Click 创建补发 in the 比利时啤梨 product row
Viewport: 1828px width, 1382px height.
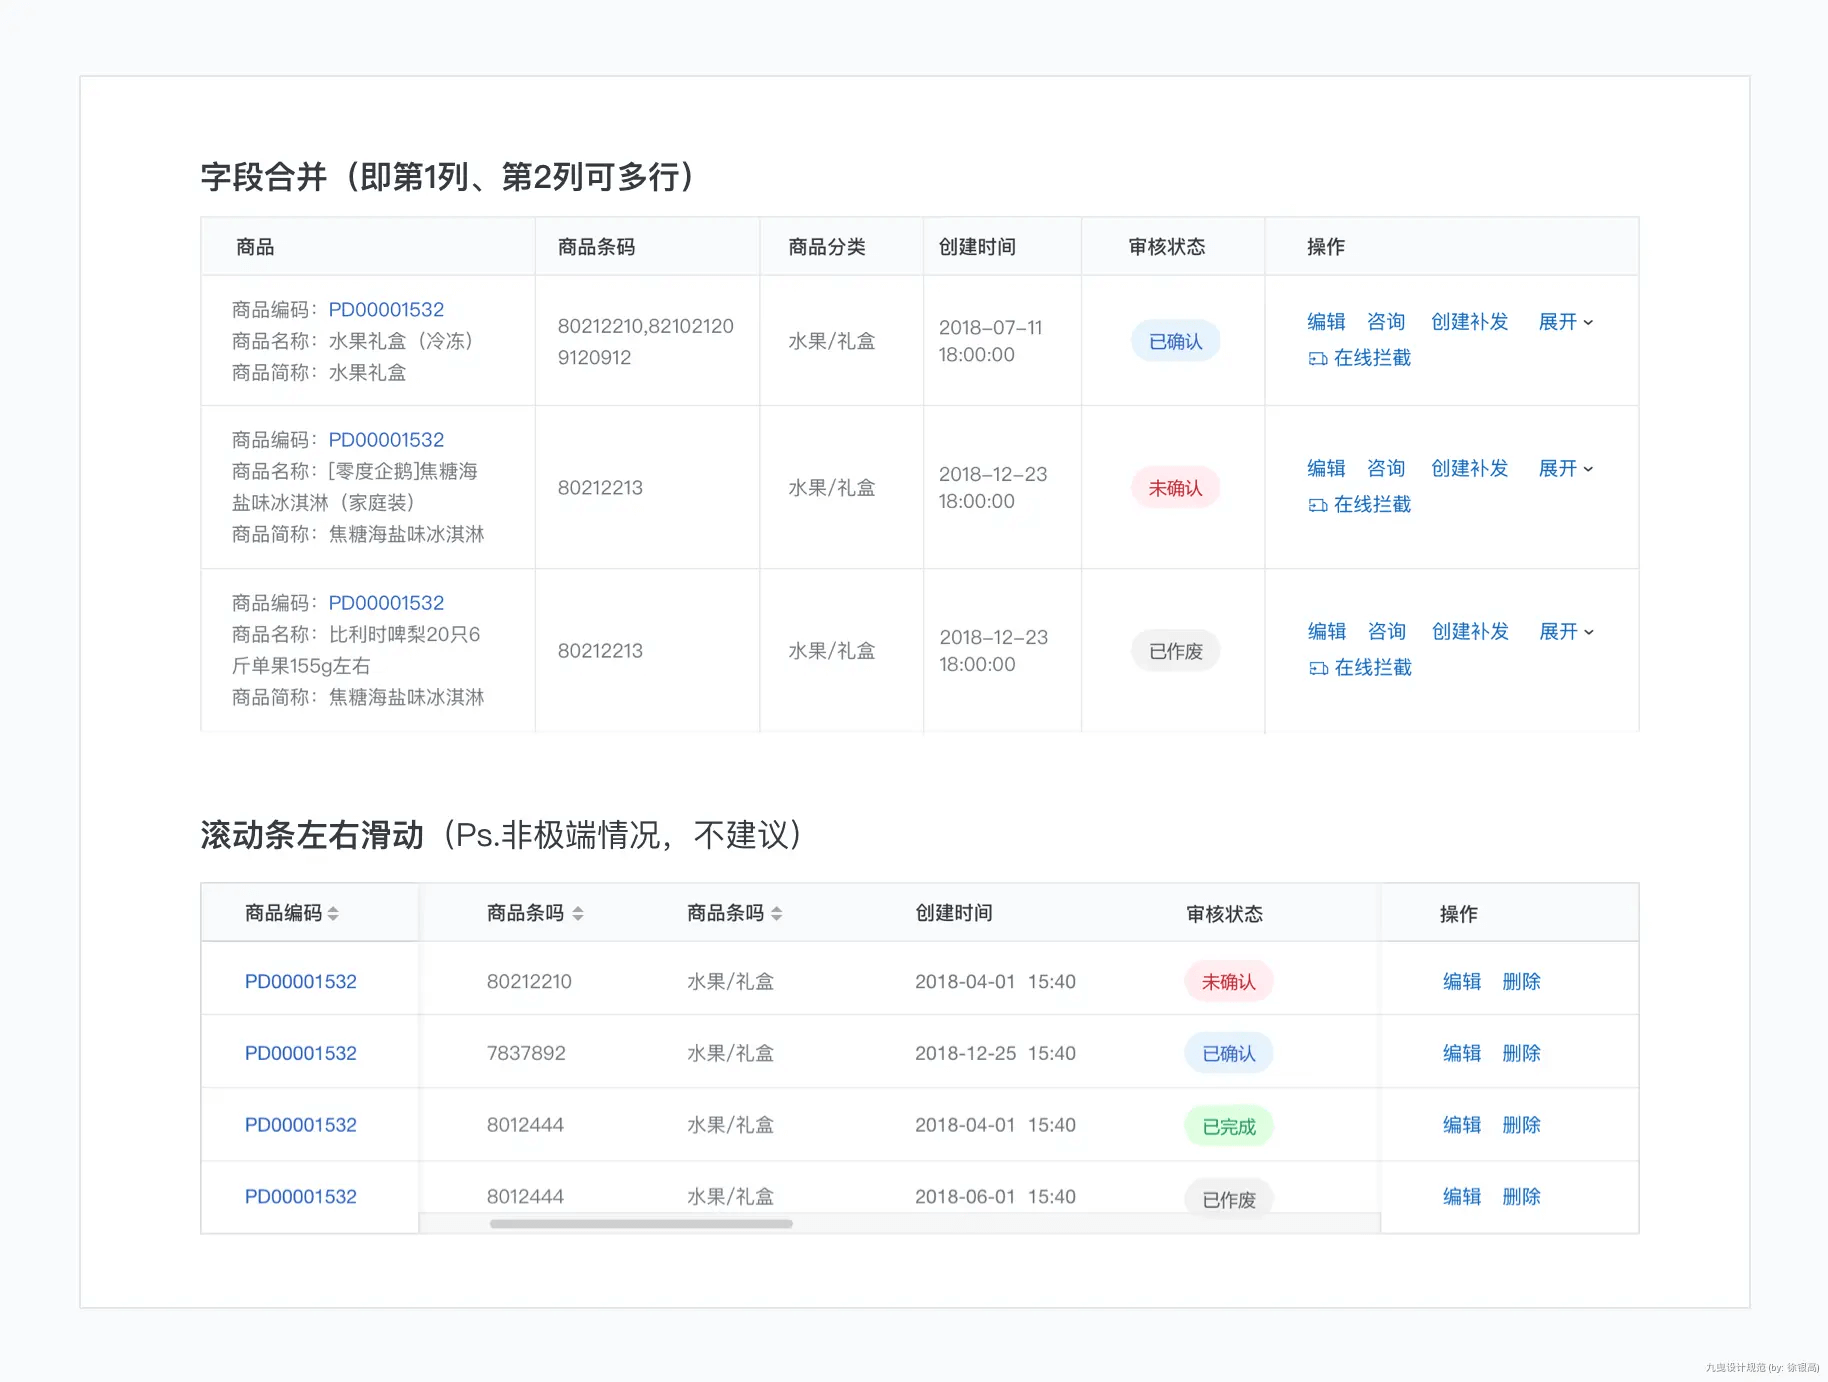click(x=1470, y=632)
